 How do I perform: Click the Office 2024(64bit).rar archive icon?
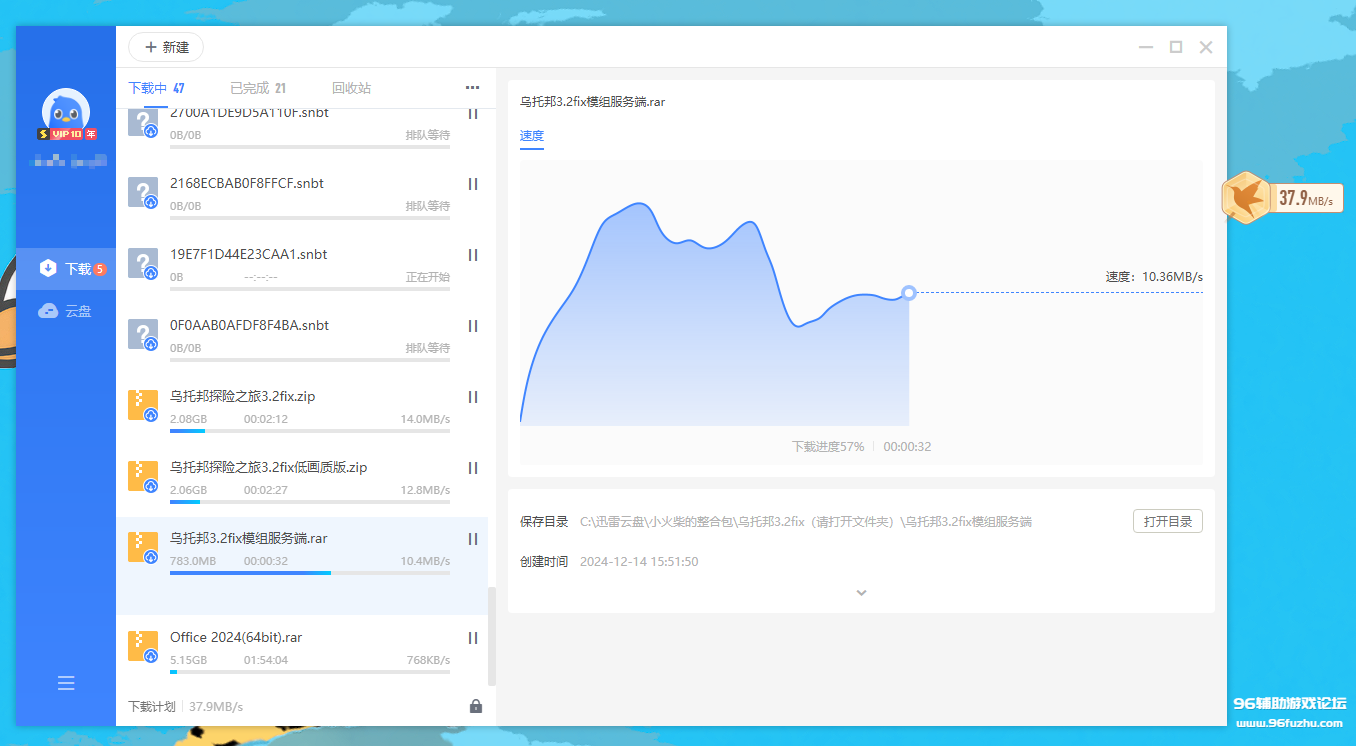[x=143, y=647]
